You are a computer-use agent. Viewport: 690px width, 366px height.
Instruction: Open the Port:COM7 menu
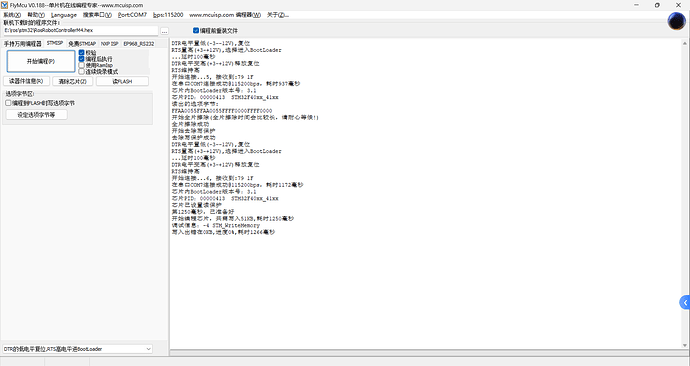click(132, 15)
